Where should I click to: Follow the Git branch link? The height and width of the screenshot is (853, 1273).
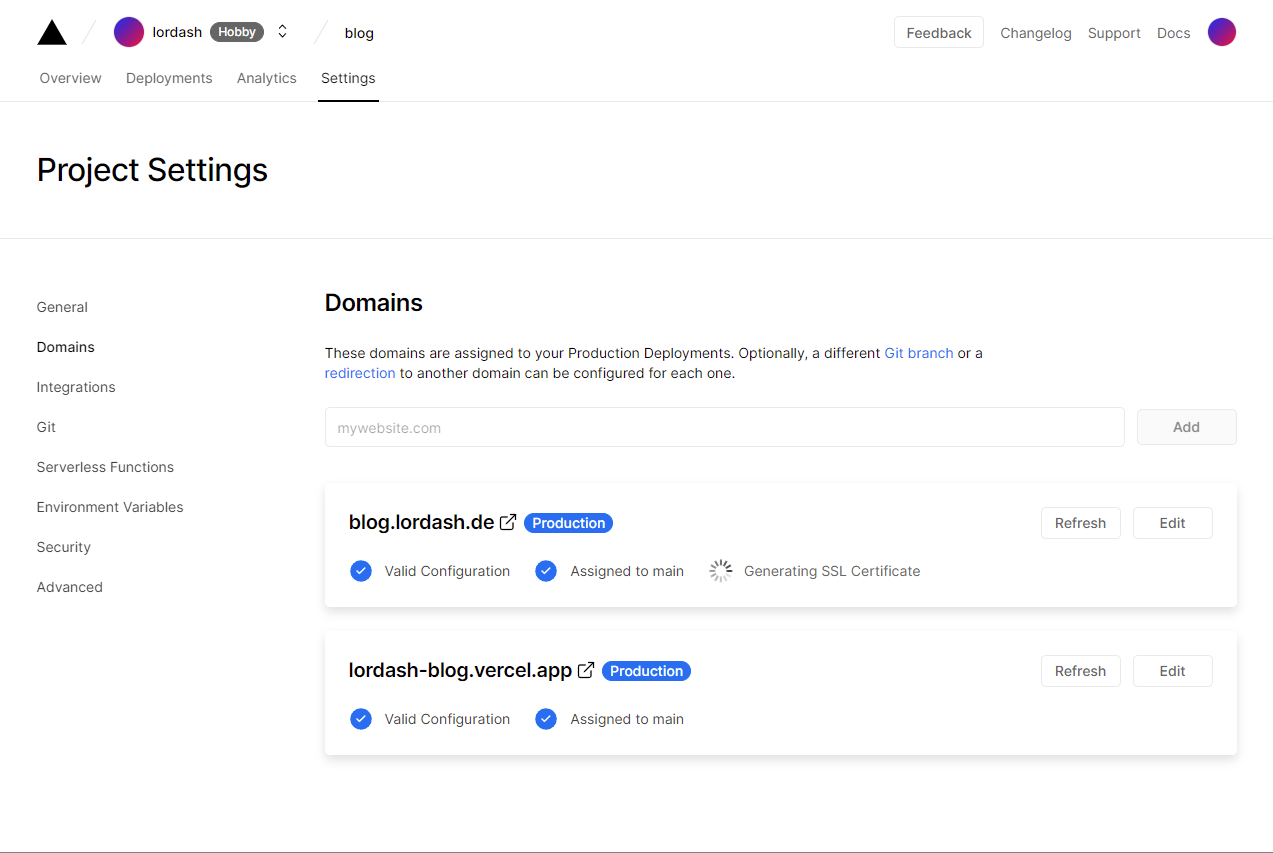[x=919, y=353]
